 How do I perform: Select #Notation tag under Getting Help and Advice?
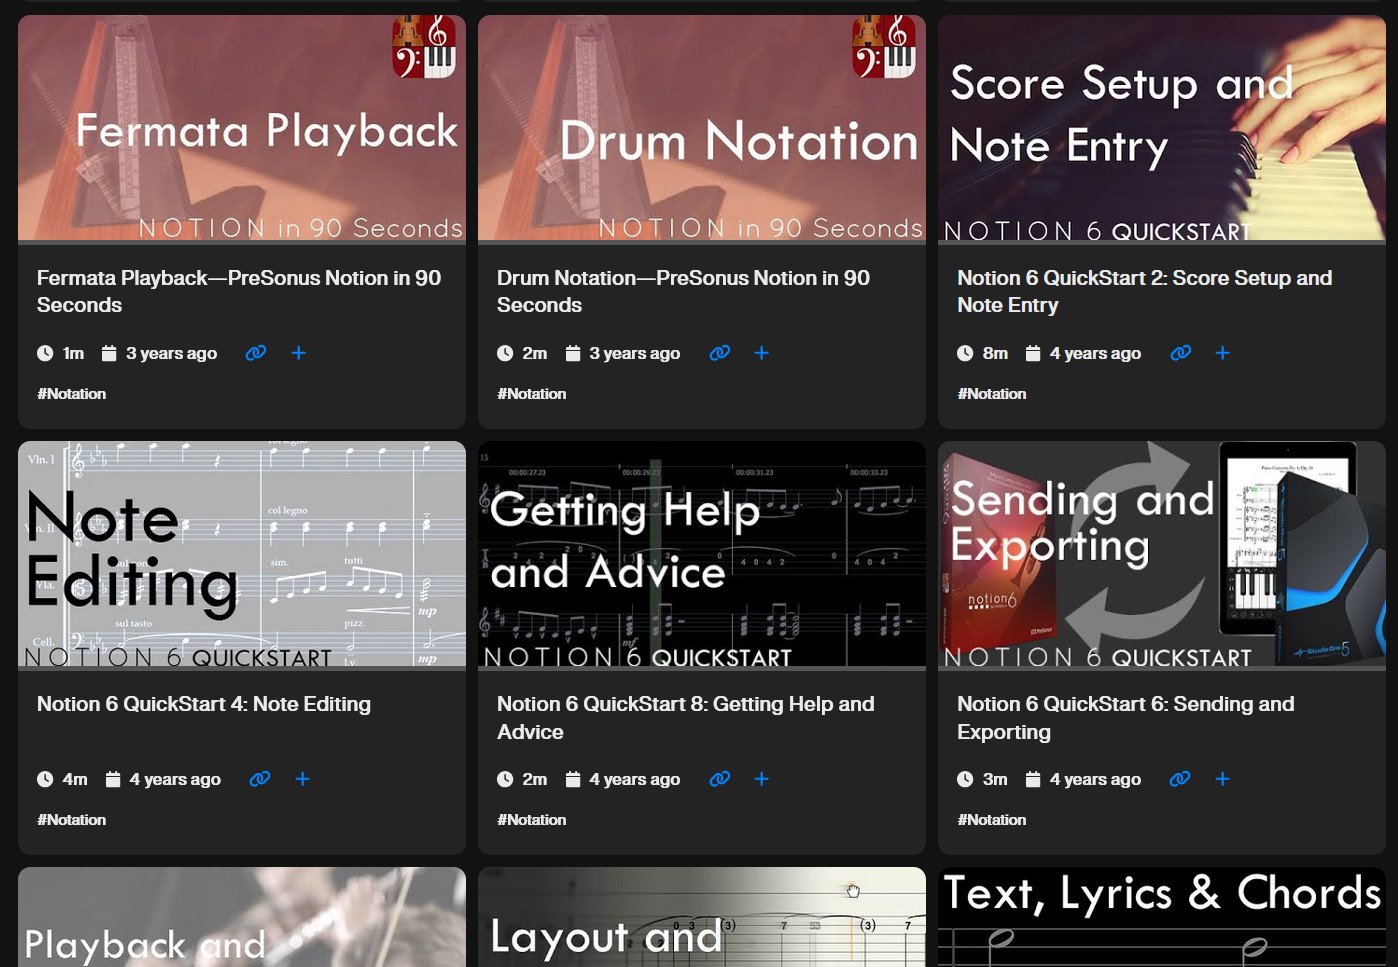point(532,820)
